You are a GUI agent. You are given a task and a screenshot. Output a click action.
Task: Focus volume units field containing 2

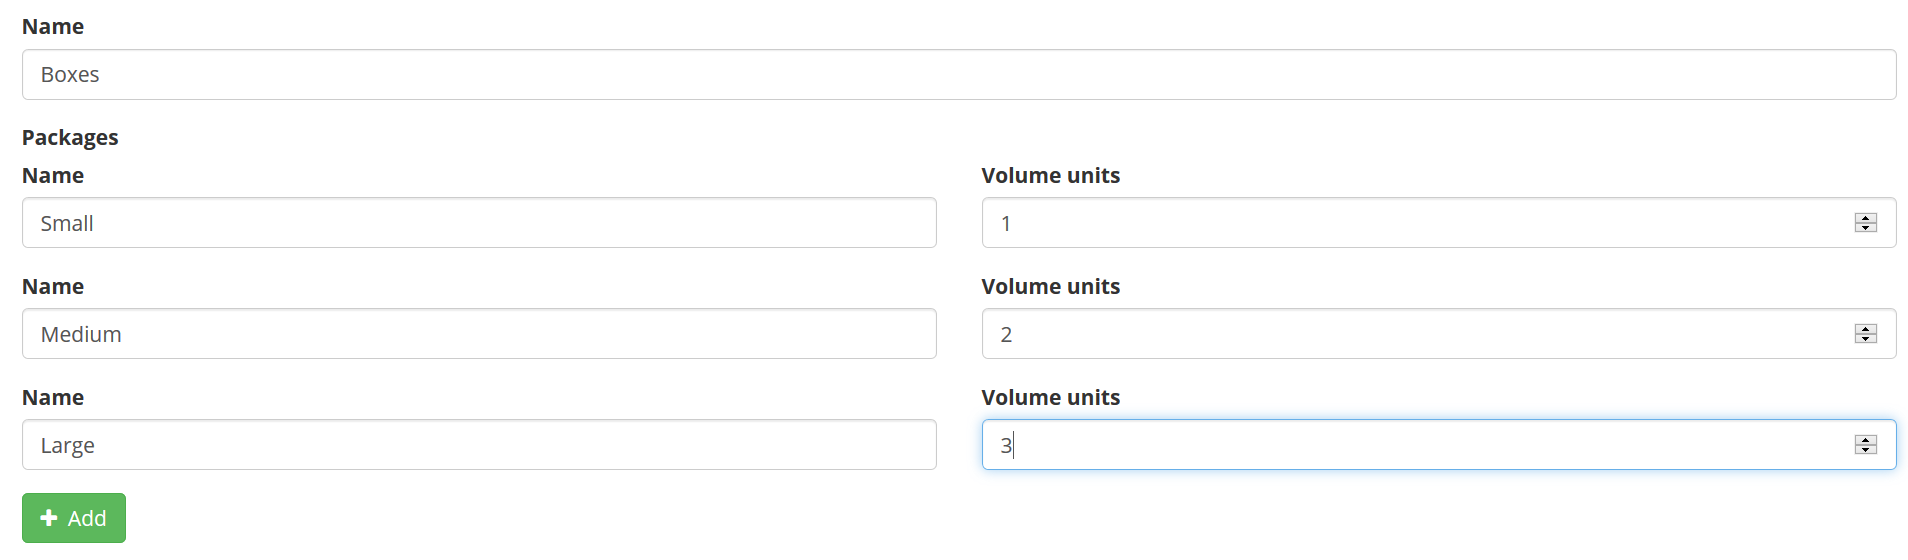point(1439,334)
